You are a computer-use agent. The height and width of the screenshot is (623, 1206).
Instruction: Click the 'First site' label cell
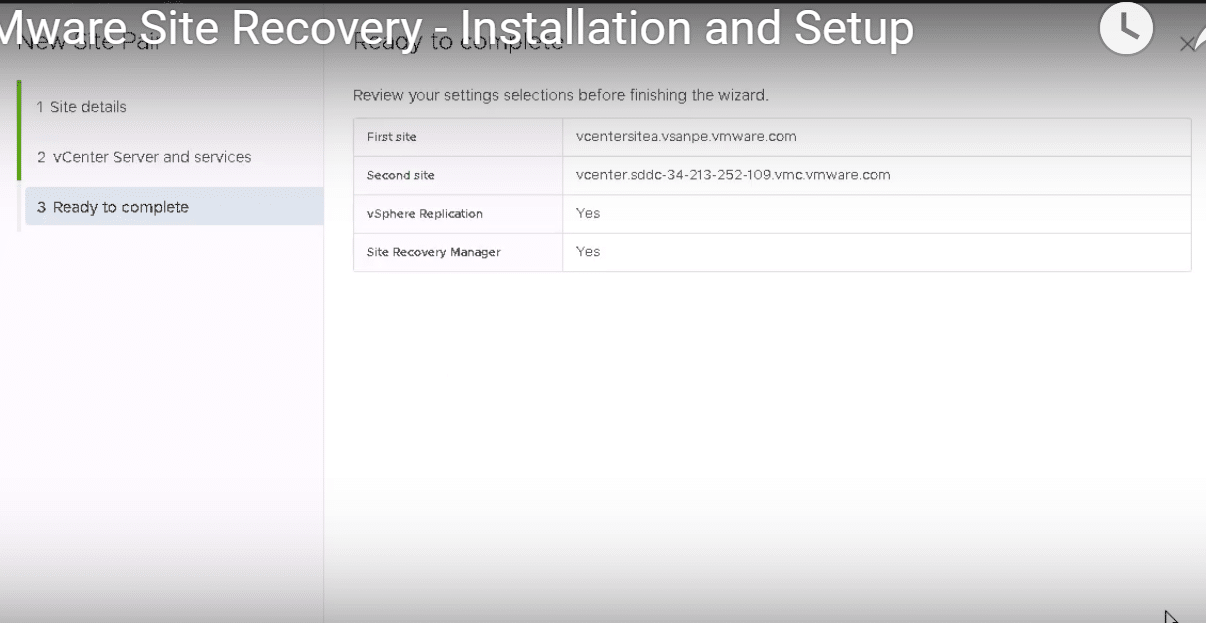458,137
